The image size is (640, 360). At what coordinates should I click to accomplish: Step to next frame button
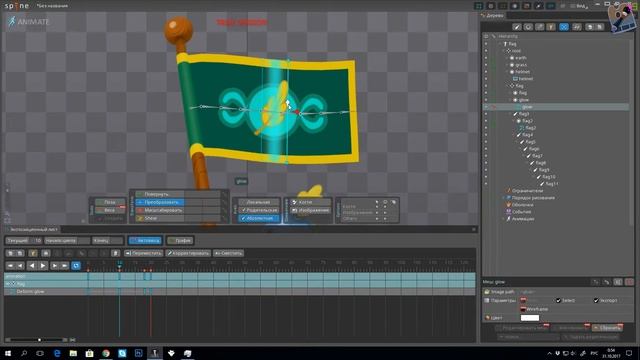click(55, 266)
